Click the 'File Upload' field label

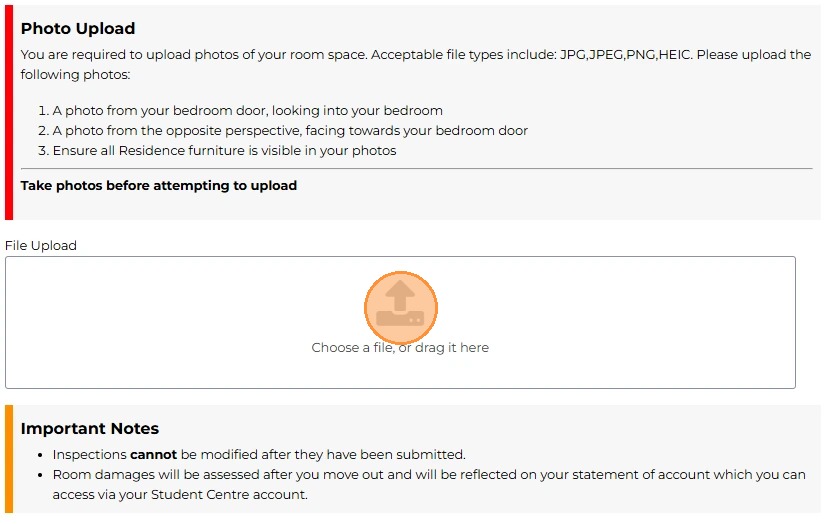[x=41, y=245]
